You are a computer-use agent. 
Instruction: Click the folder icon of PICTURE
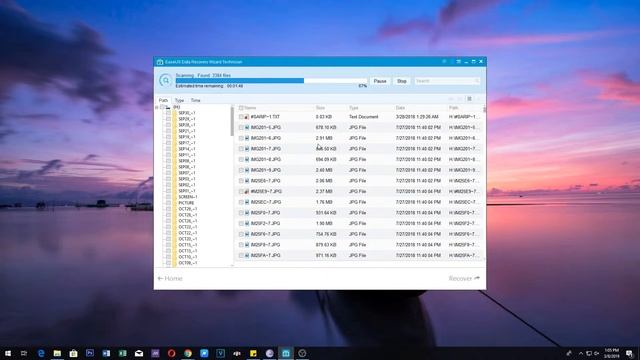click(174, 203)
